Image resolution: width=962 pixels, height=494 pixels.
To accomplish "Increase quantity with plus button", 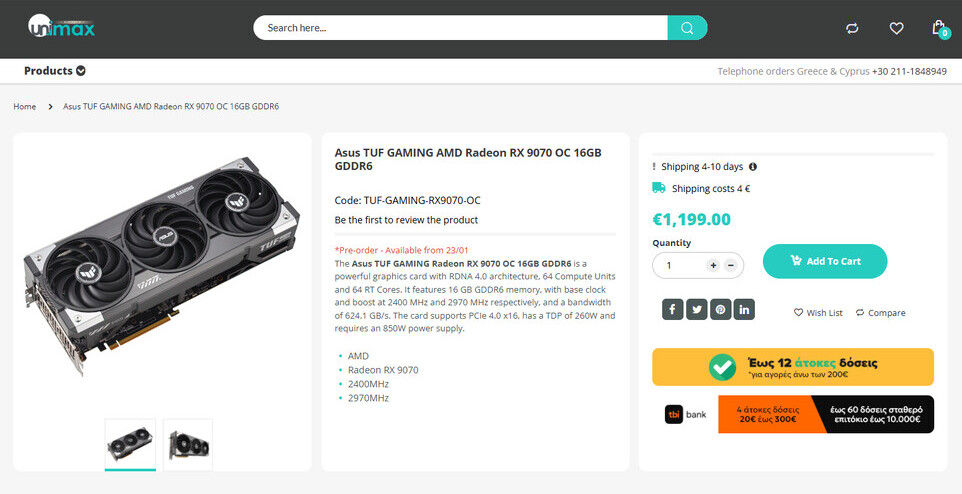I will pyautogui.click(x=713, y=266).
